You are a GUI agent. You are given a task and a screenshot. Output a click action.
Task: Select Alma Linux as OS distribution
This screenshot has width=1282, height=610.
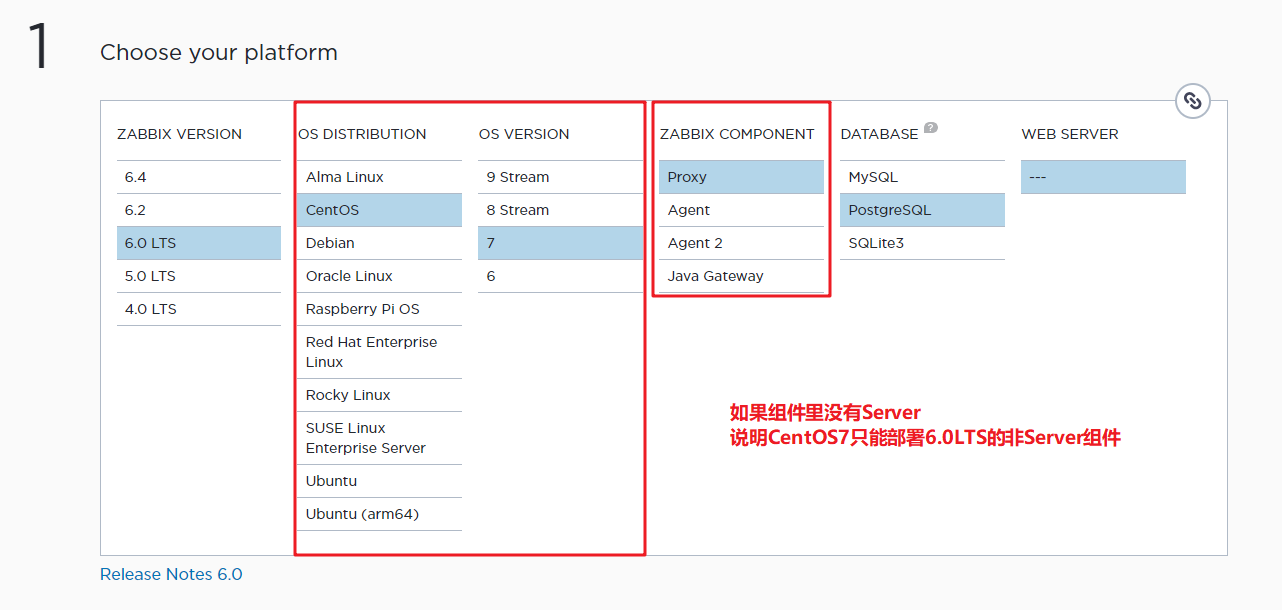(380, 177)
